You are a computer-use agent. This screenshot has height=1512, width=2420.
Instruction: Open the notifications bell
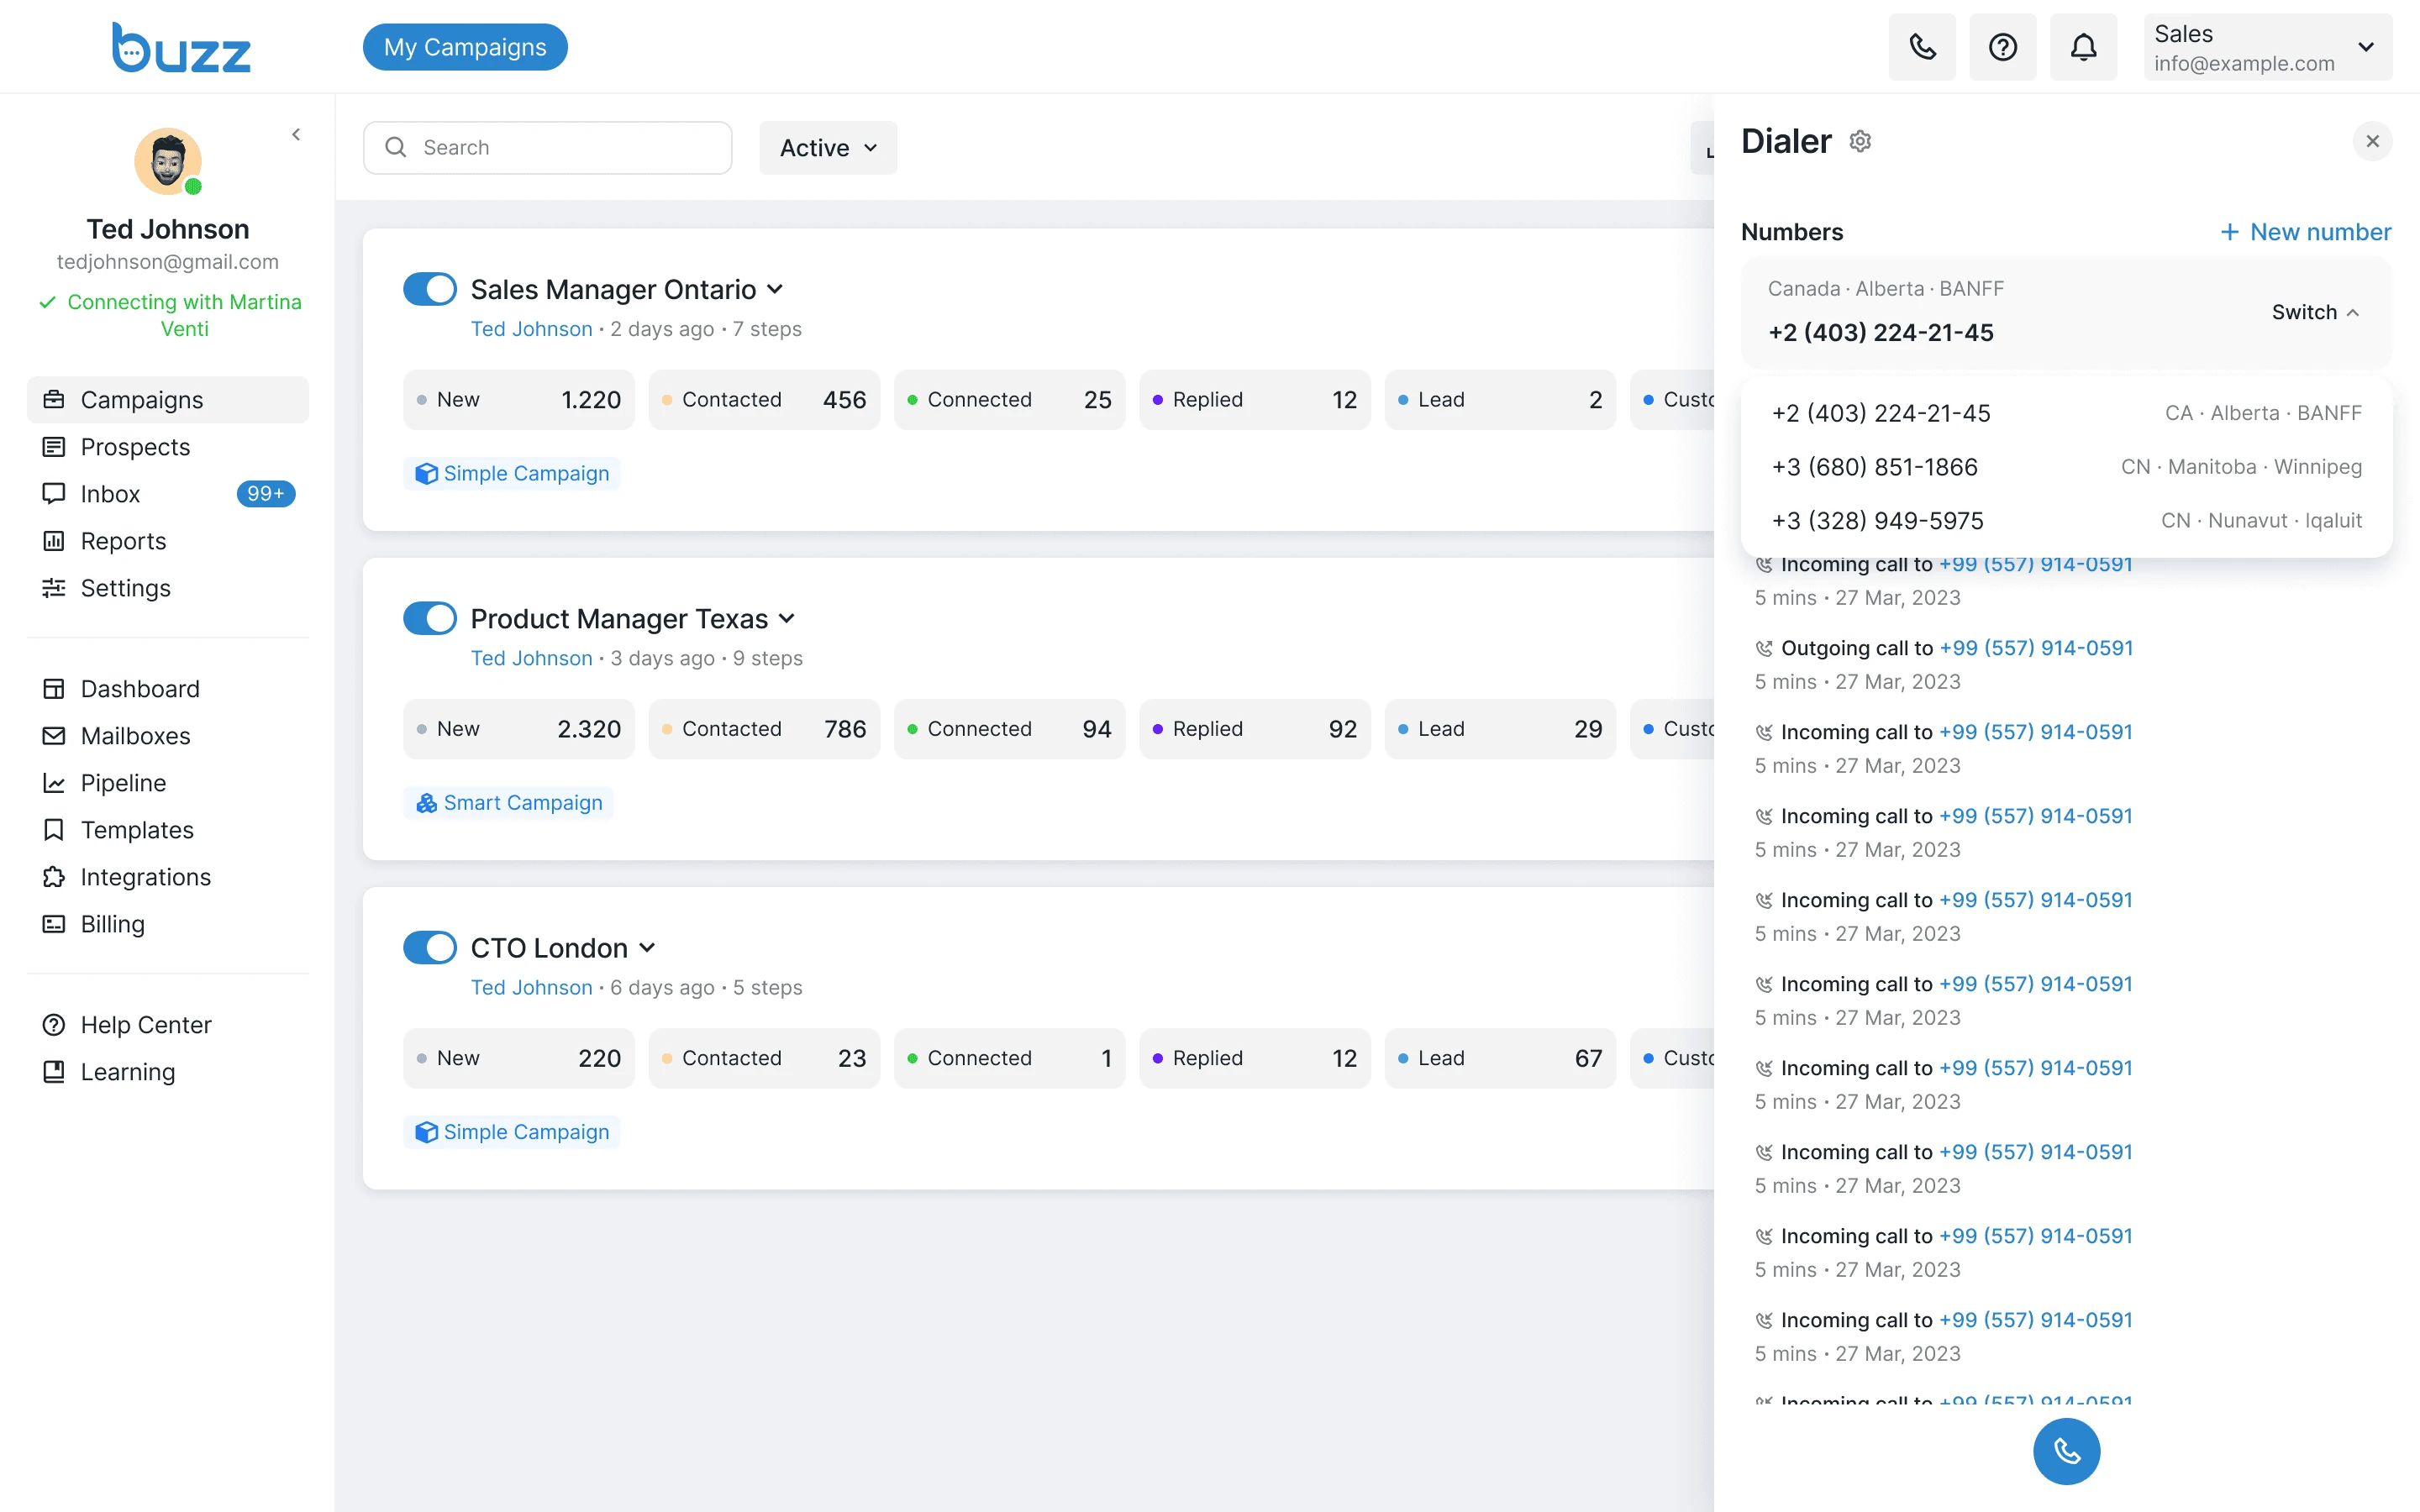[2083, 47]
